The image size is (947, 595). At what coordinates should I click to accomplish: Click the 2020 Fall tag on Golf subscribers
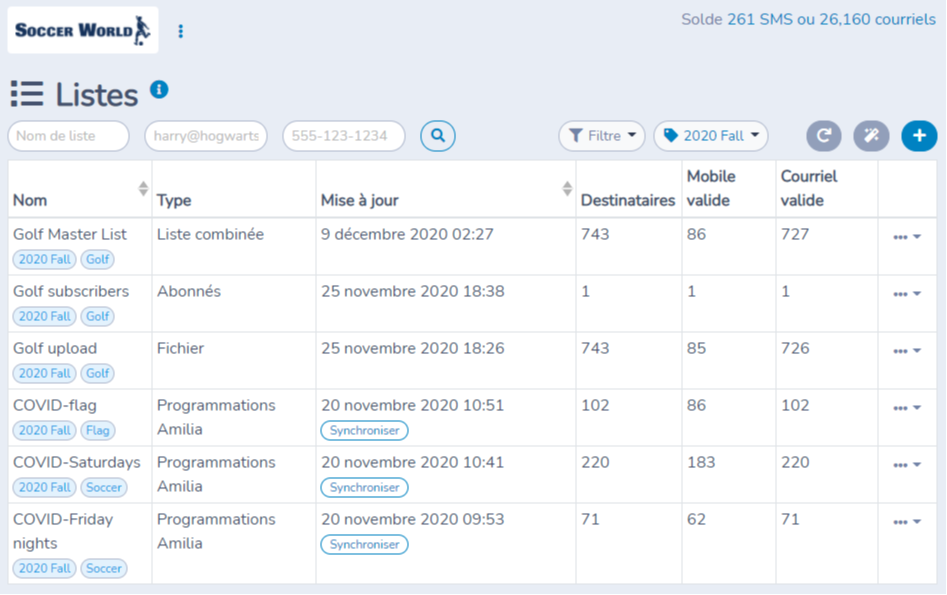(x=45, y=316)
